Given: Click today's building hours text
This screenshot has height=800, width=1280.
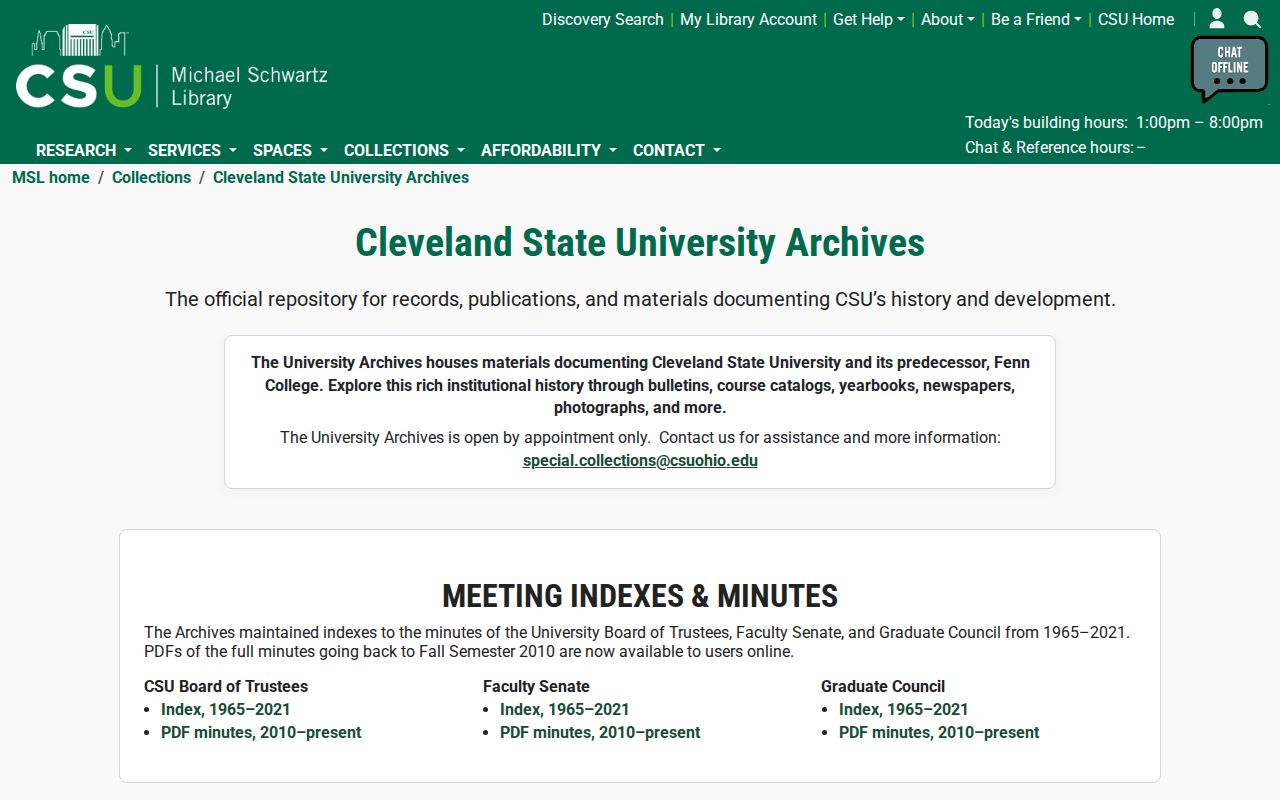Looking at the screenshot, I should coord(1114,122).
